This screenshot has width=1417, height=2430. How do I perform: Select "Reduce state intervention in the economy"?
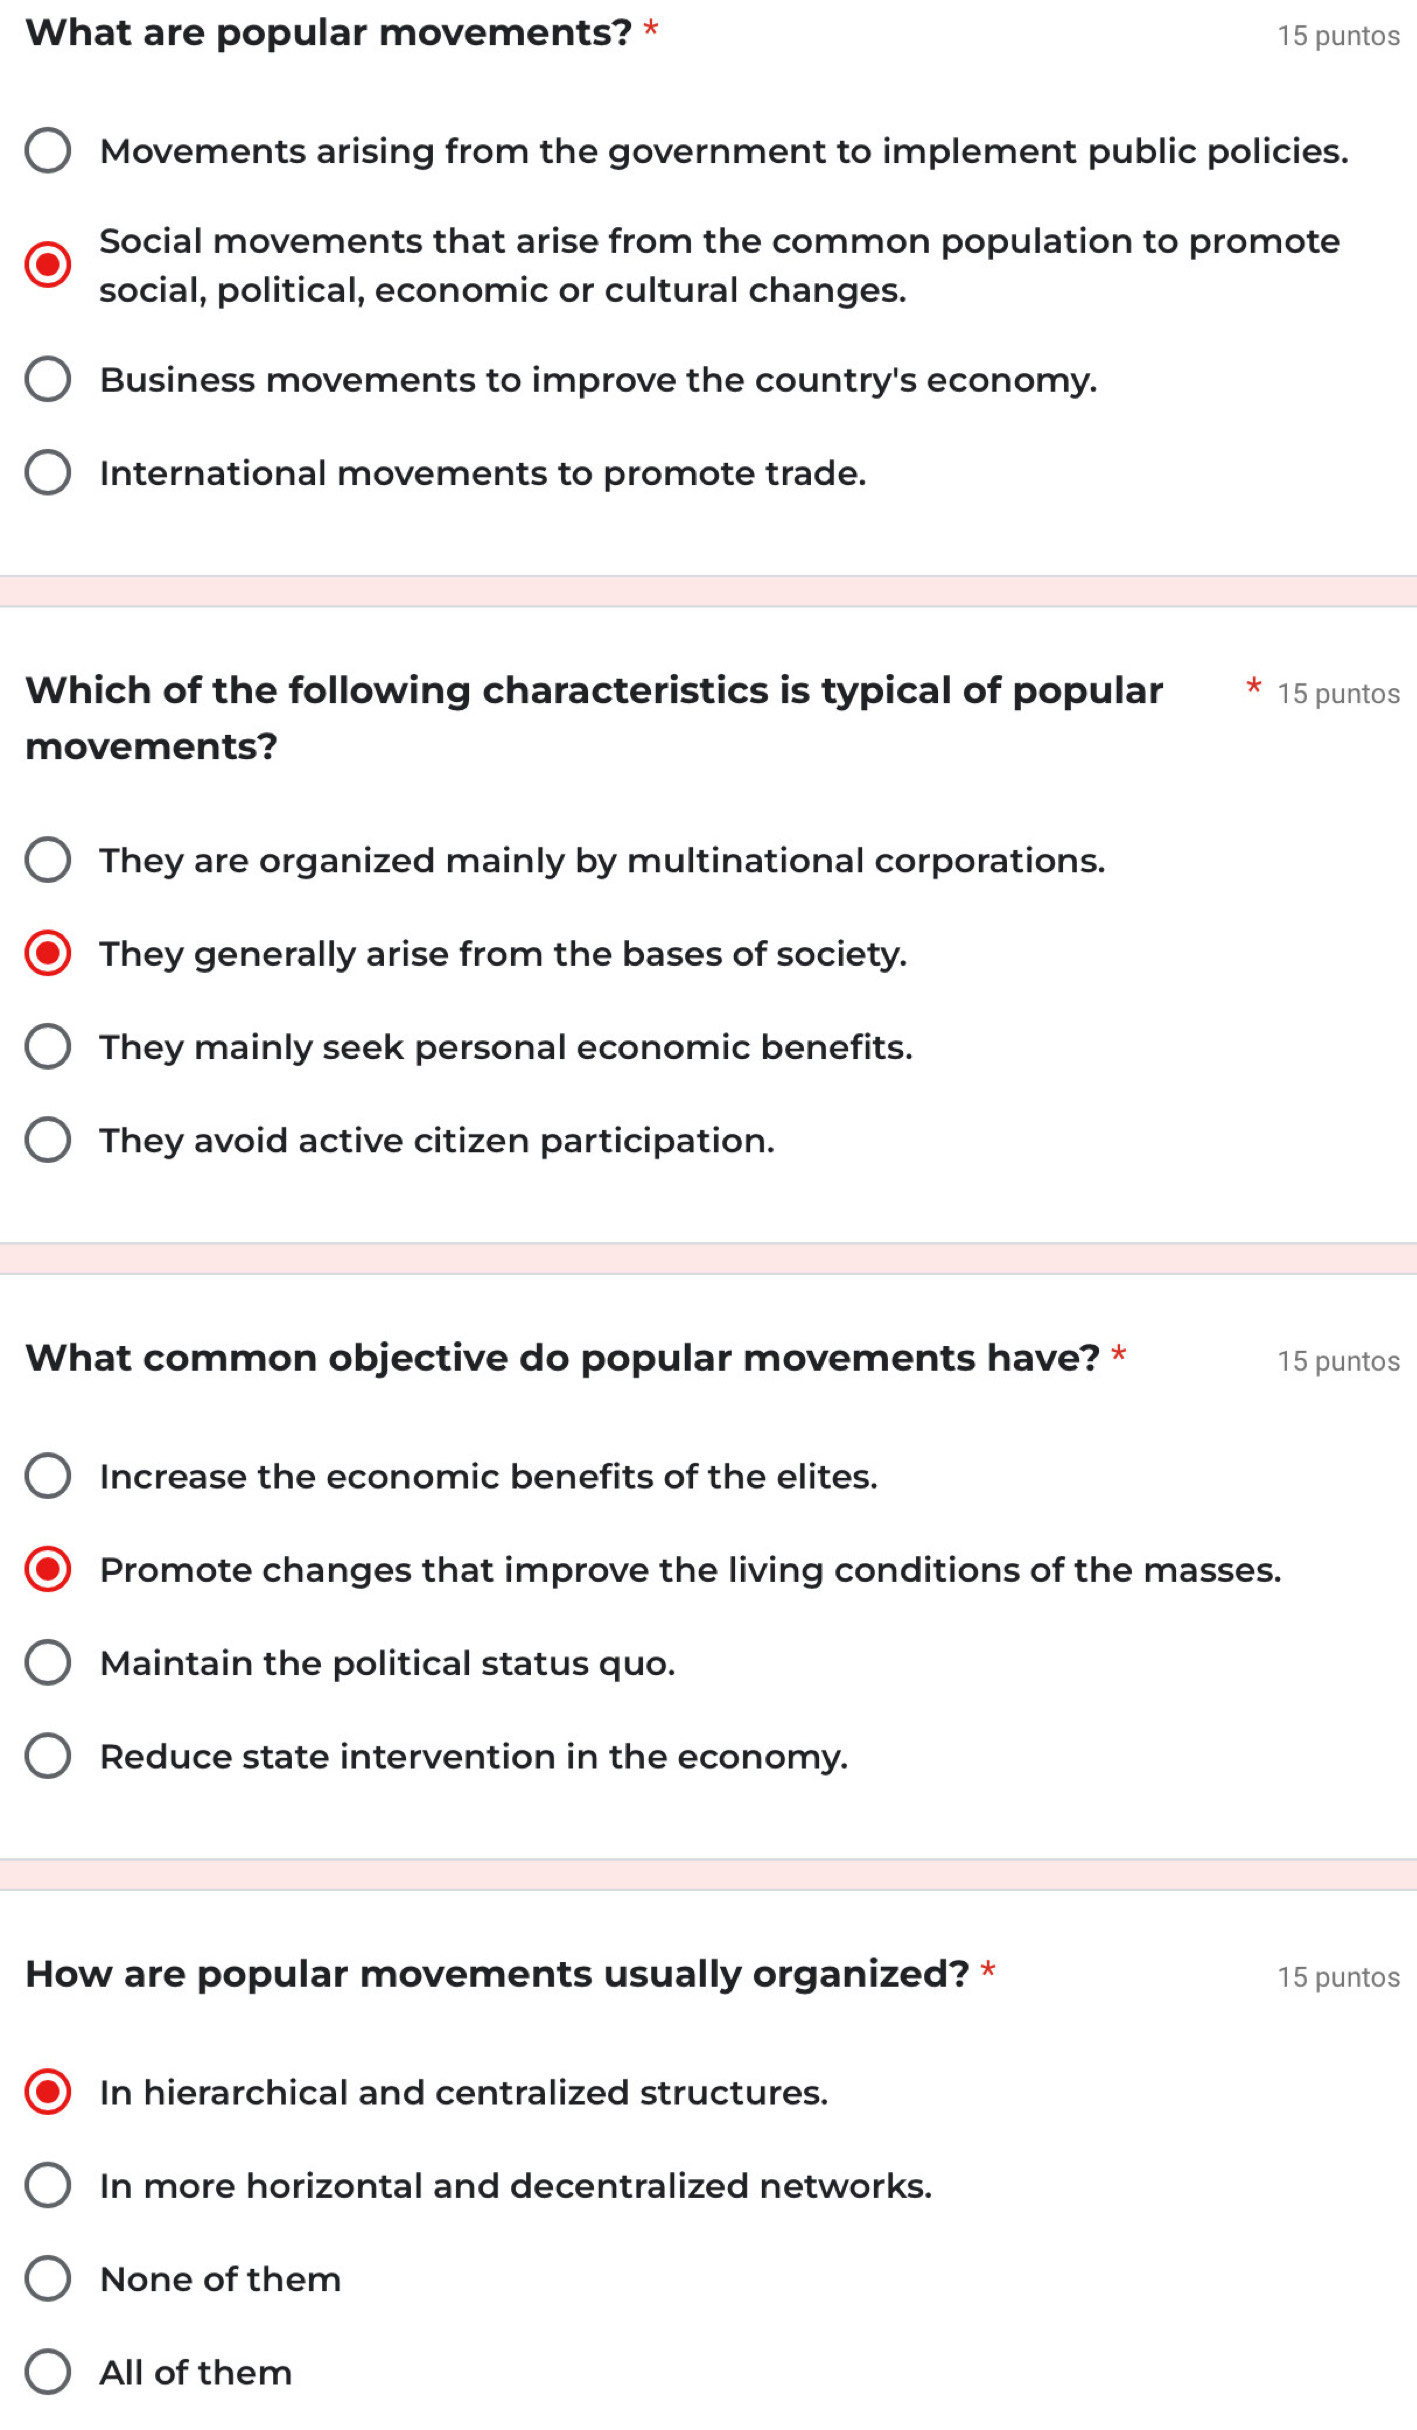click(48, 1756)
